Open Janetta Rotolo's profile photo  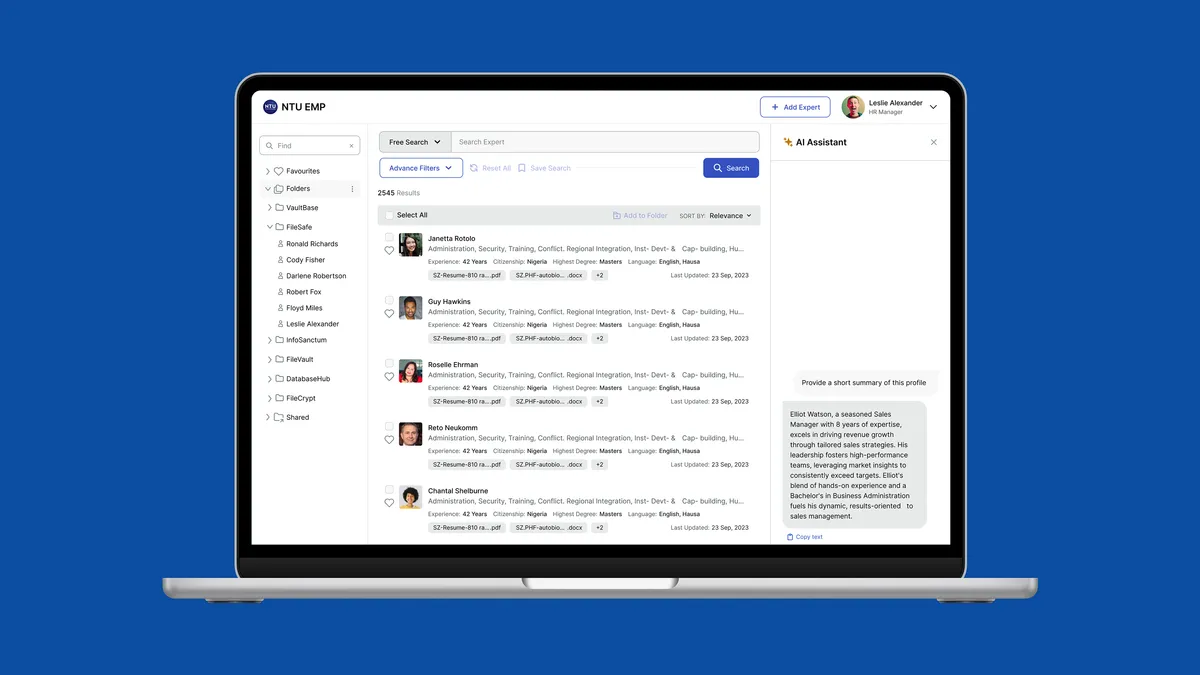click(410, 245)
